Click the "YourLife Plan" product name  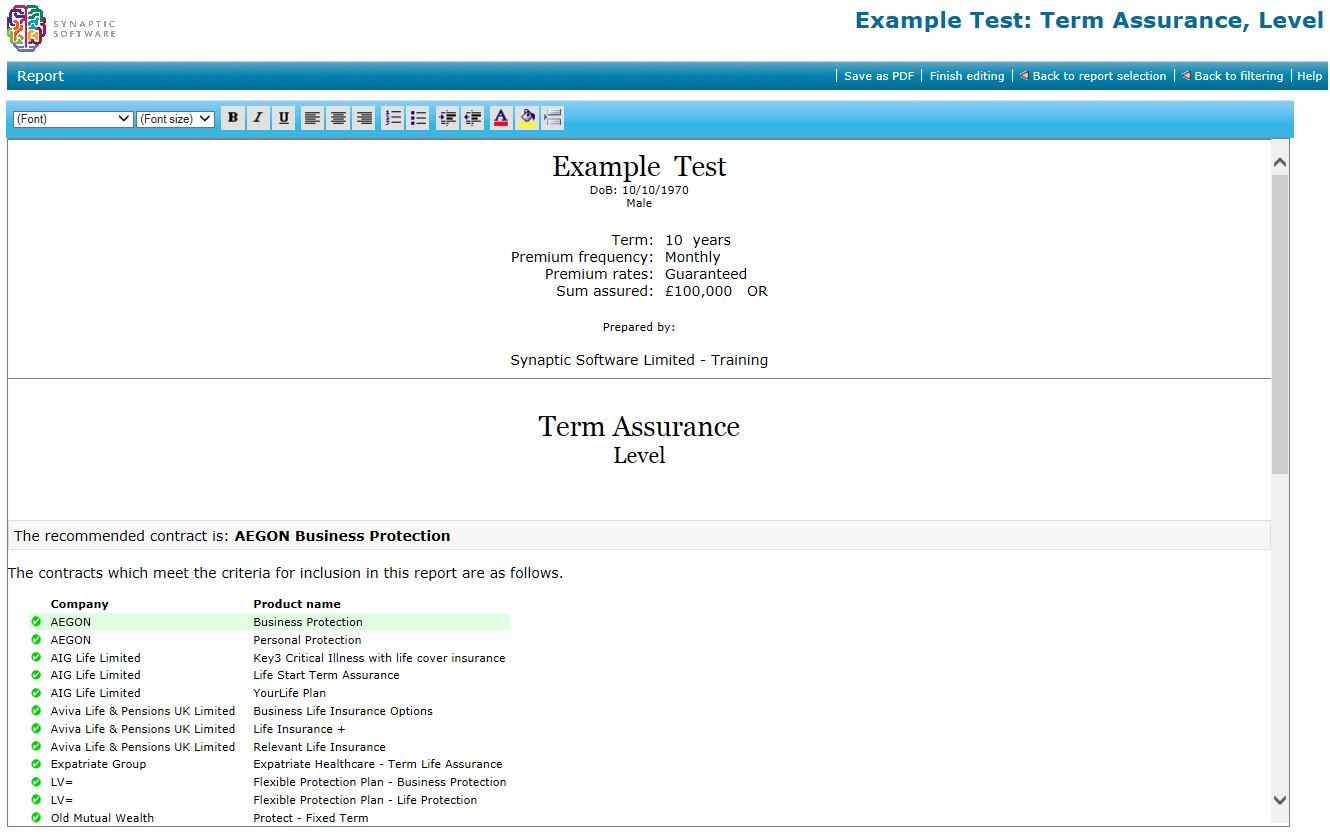tap(289, 693)
